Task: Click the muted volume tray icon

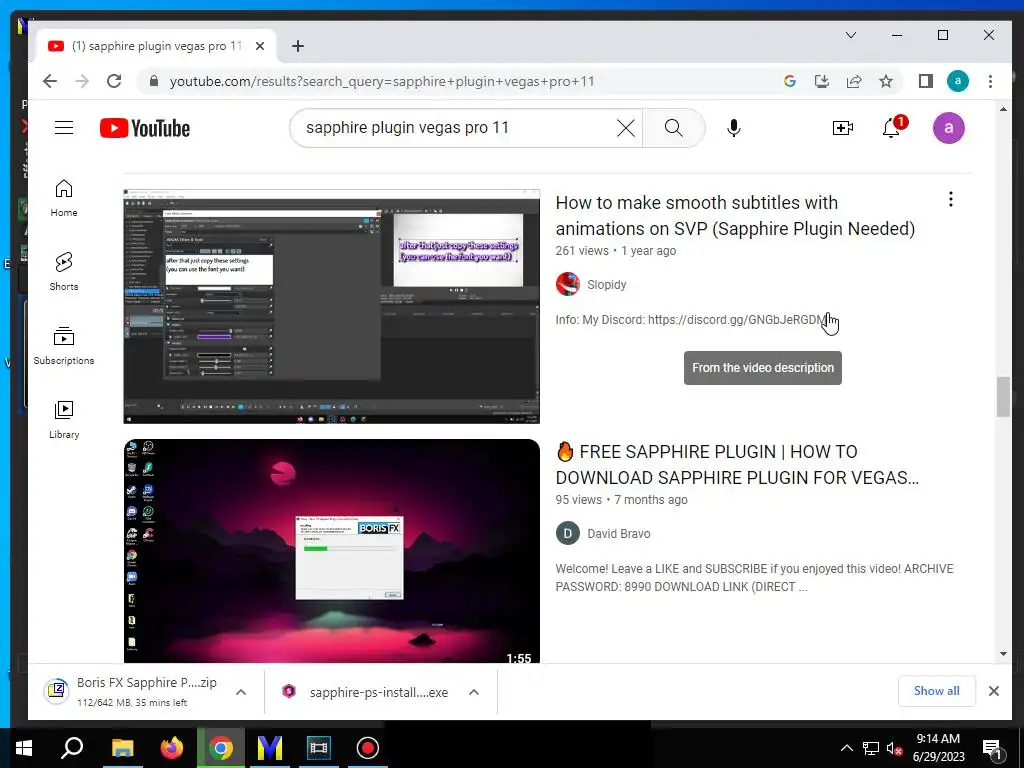Action: 894,749
